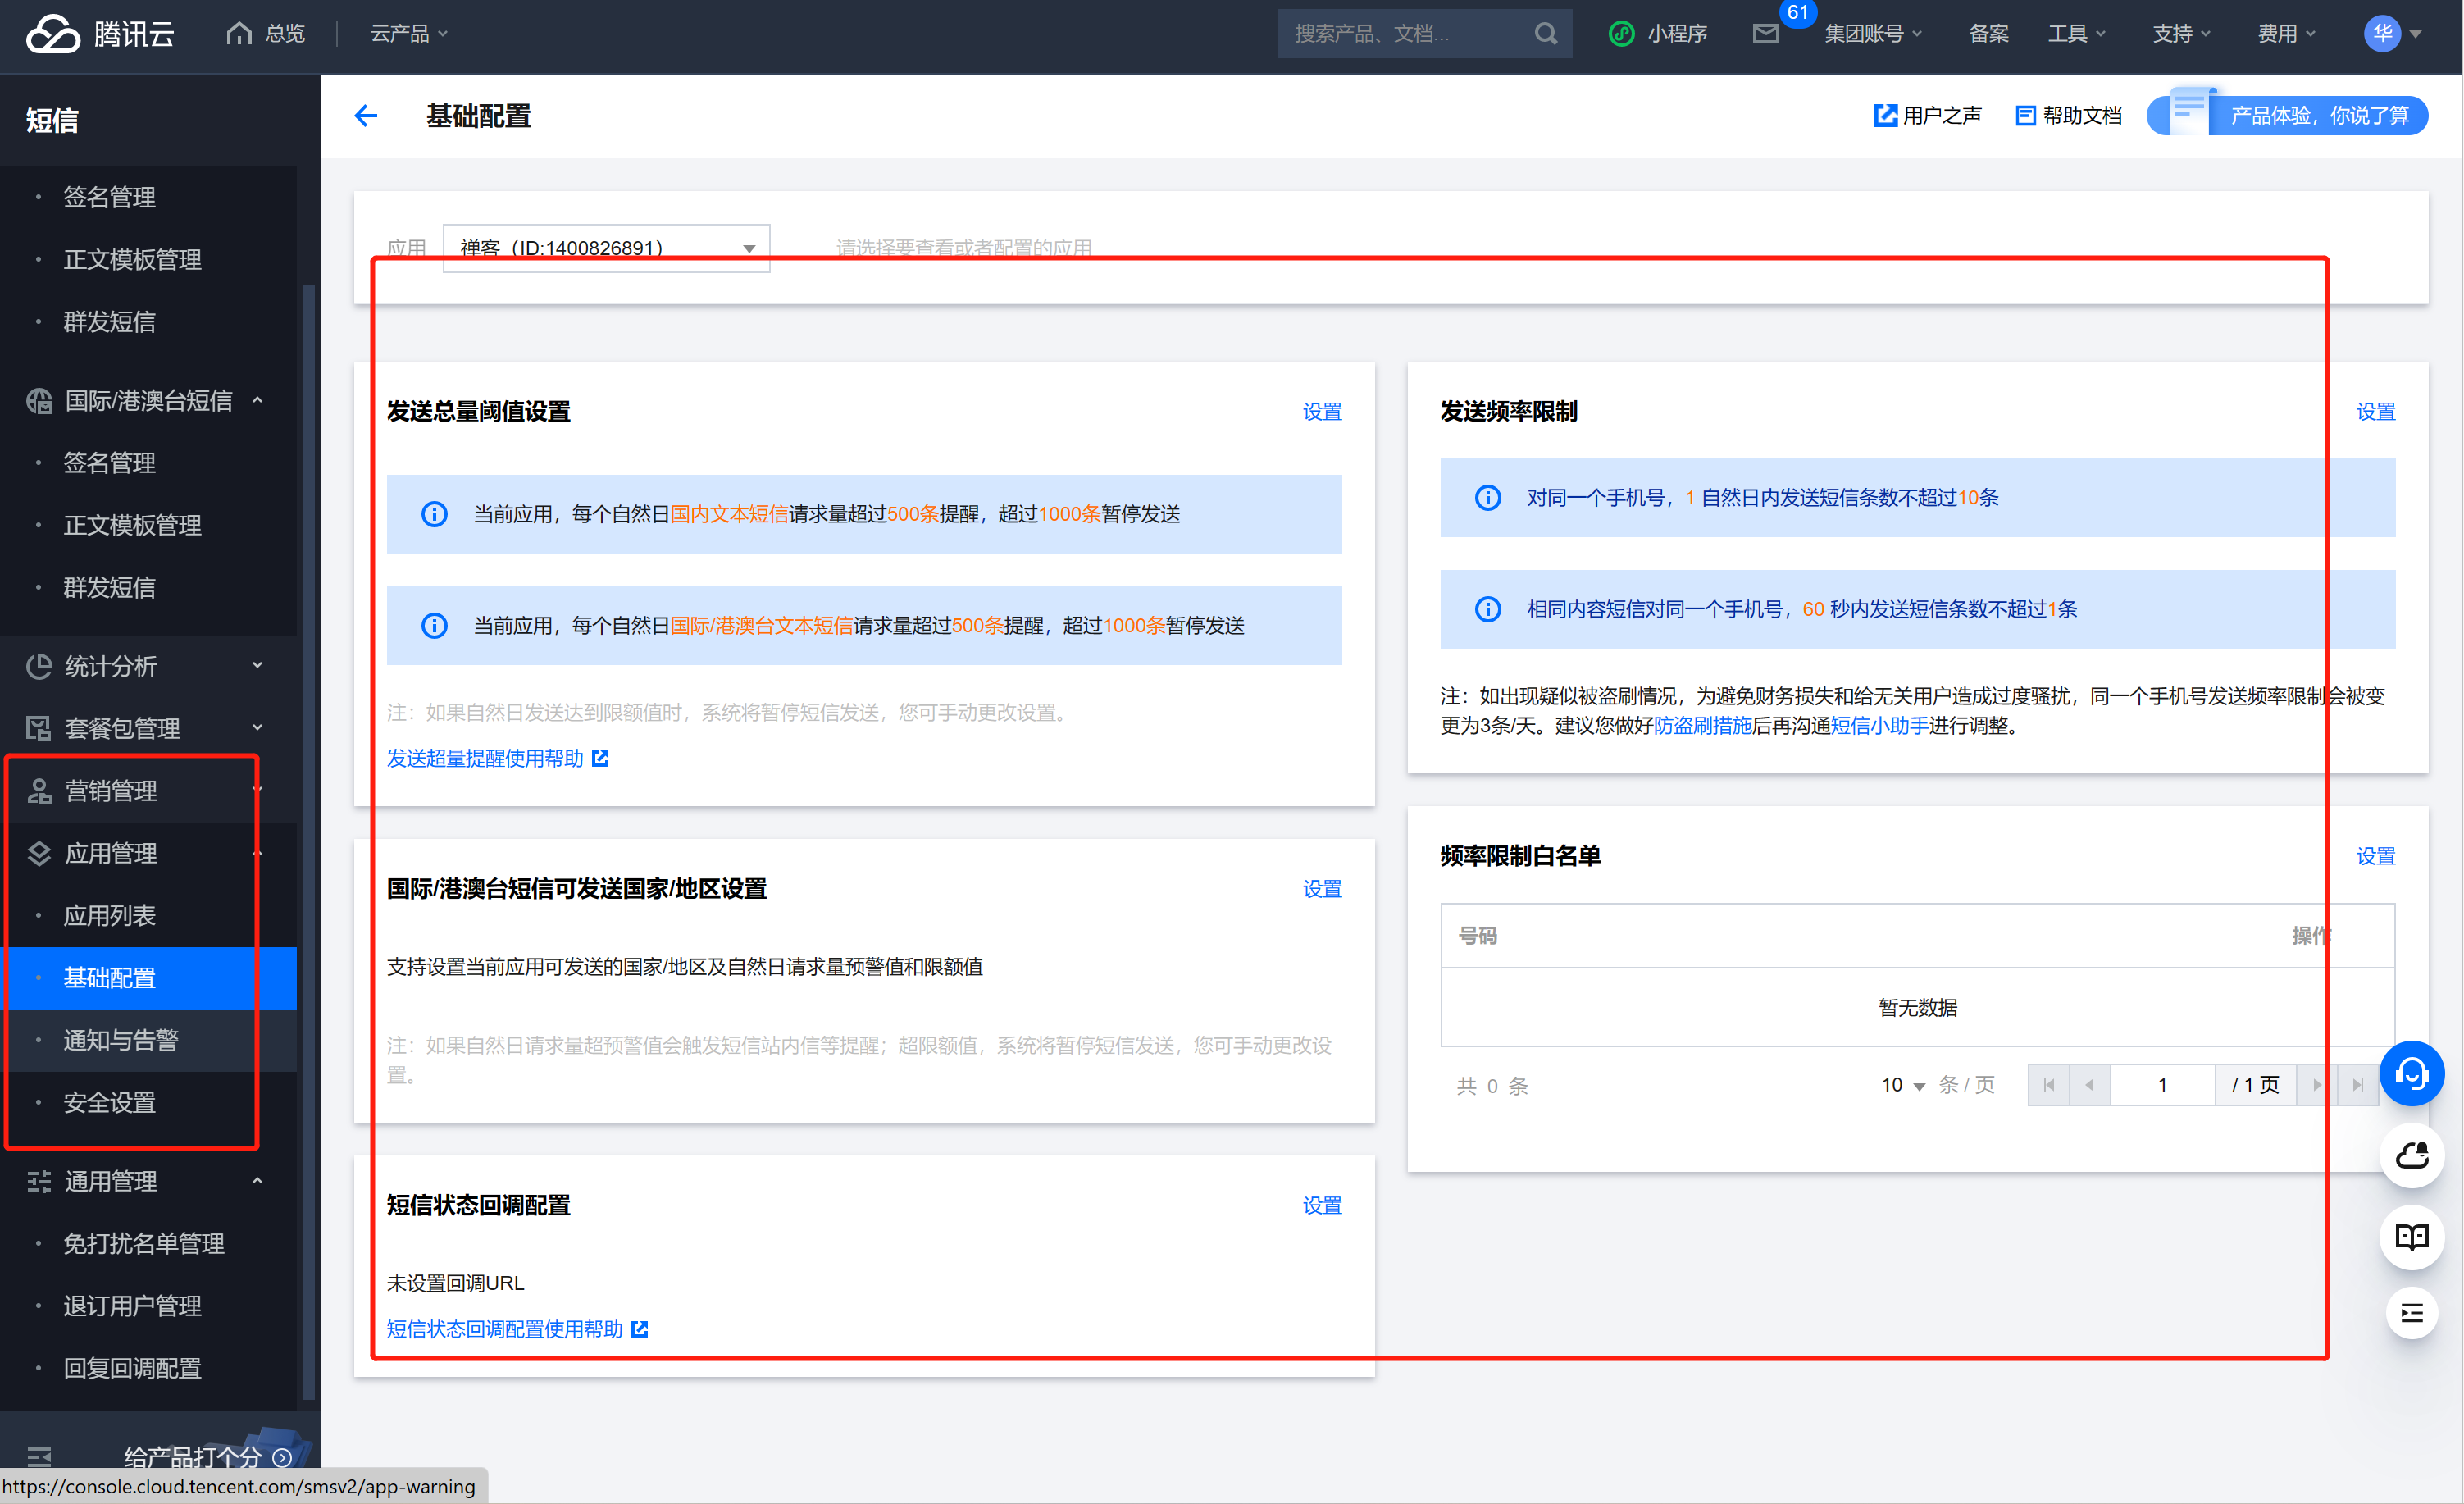This screenshot has height=1504, width=2464.
Task: Open the 云产品 dropdown
Action: coord(409,34)
